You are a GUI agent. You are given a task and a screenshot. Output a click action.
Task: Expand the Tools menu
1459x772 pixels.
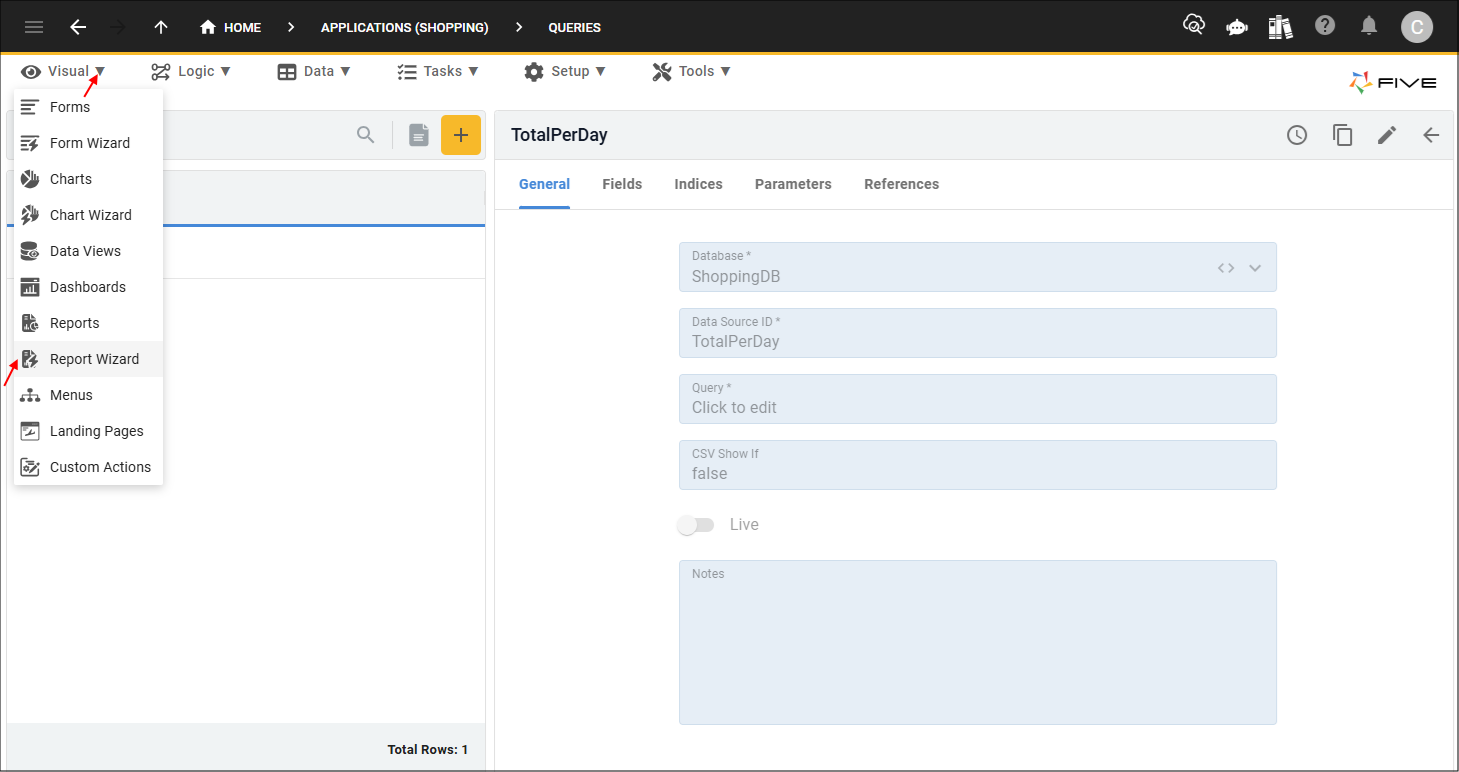click(x=692, y=71)
